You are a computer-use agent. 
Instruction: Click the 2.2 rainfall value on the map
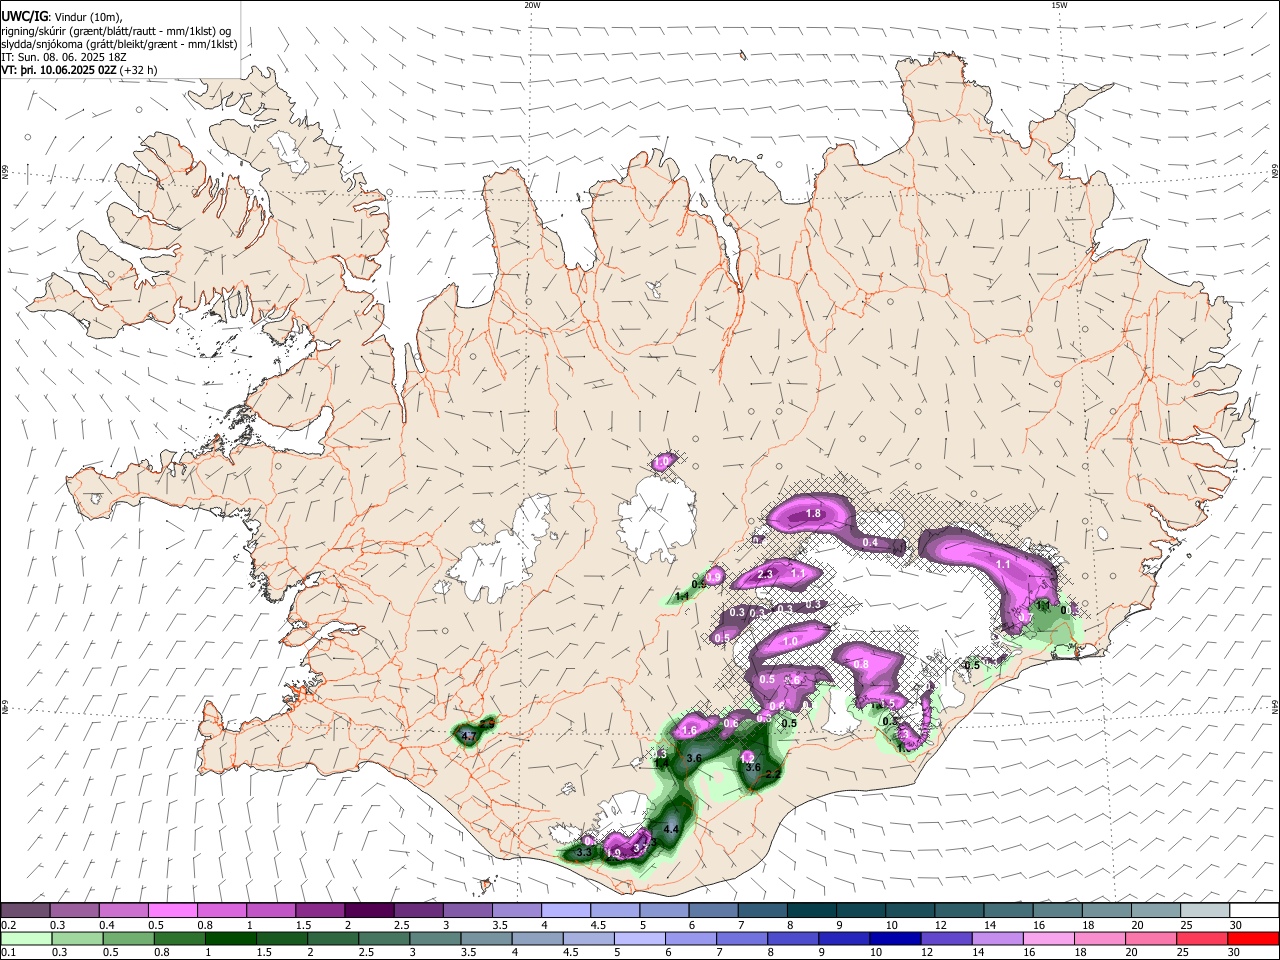click(772, 775)
